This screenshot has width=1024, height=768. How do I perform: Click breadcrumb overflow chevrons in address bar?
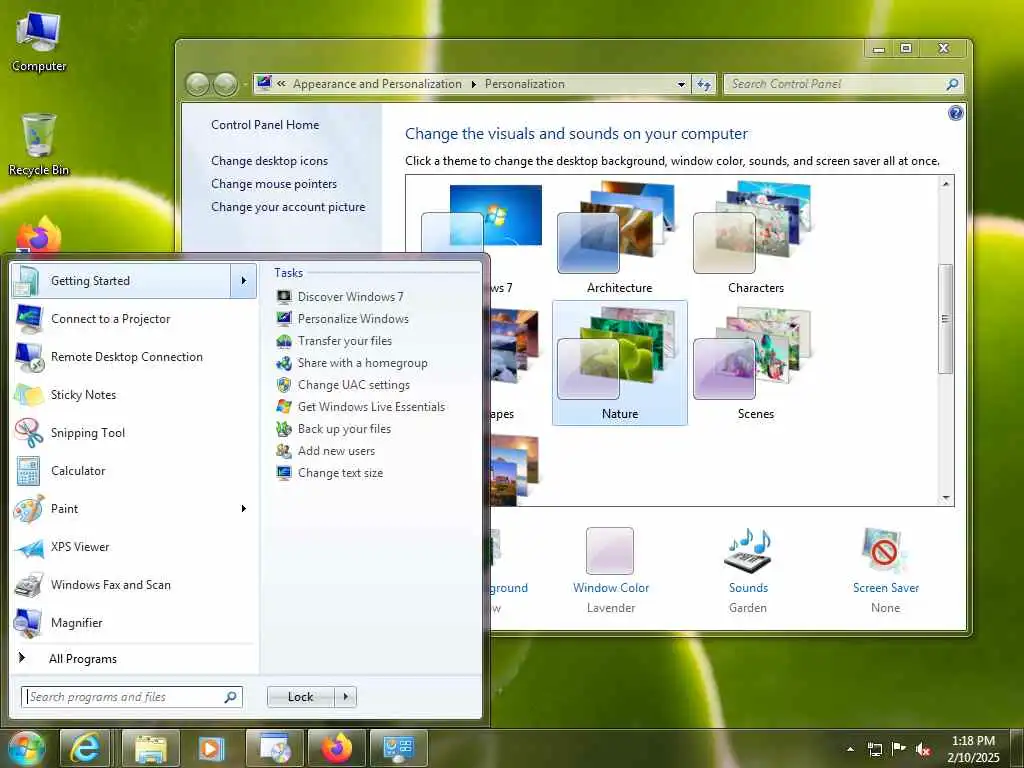point(281,84)
